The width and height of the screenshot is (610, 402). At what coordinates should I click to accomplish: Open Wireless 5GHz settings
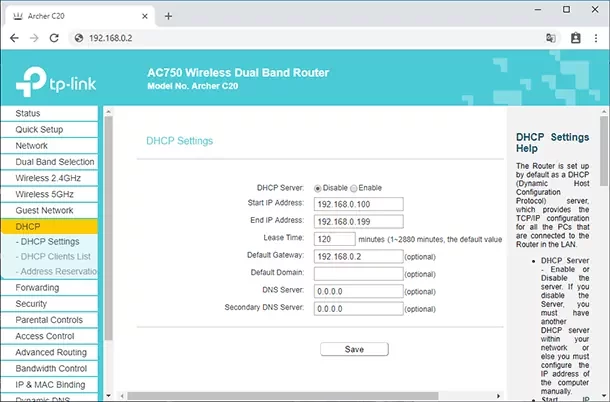pos(49,194)
